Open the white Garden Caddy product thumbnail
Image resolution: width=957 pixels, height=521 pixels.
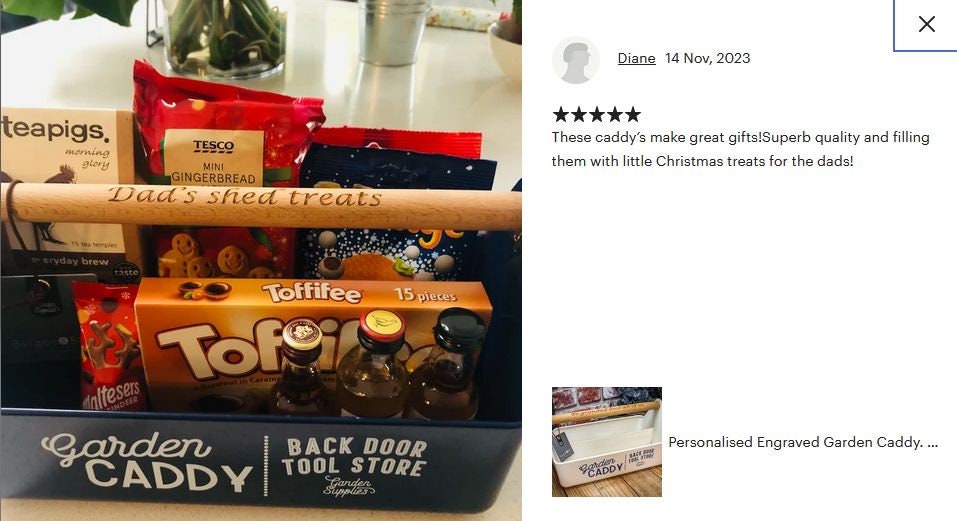click(x=607, y=442)
